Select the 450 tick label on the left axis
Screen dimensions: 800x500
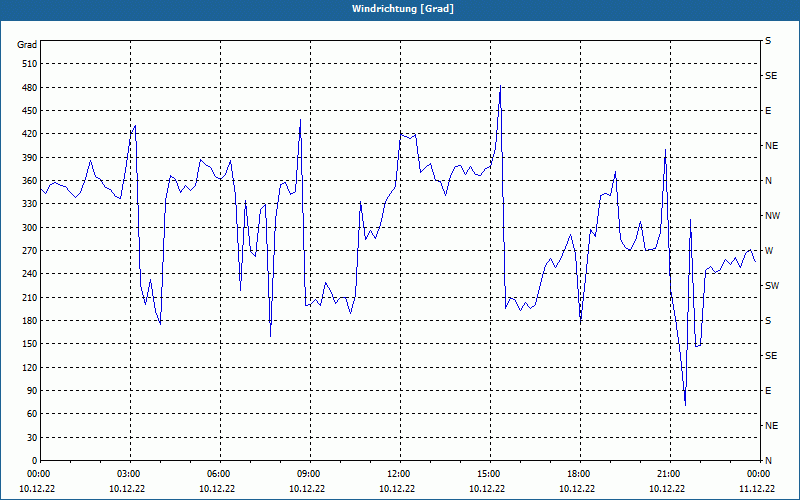pyautogui.click(x=29, y=111)
